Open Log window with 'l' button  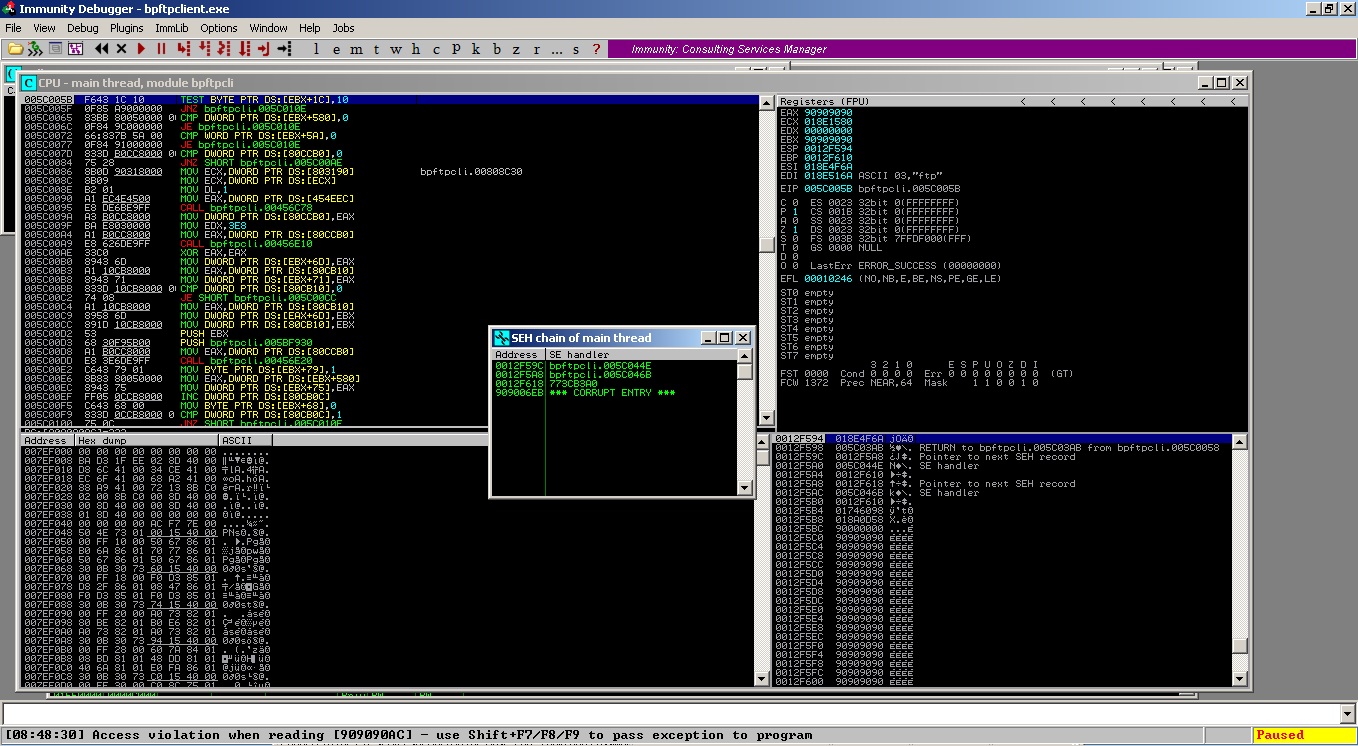(x=316, y=48)
